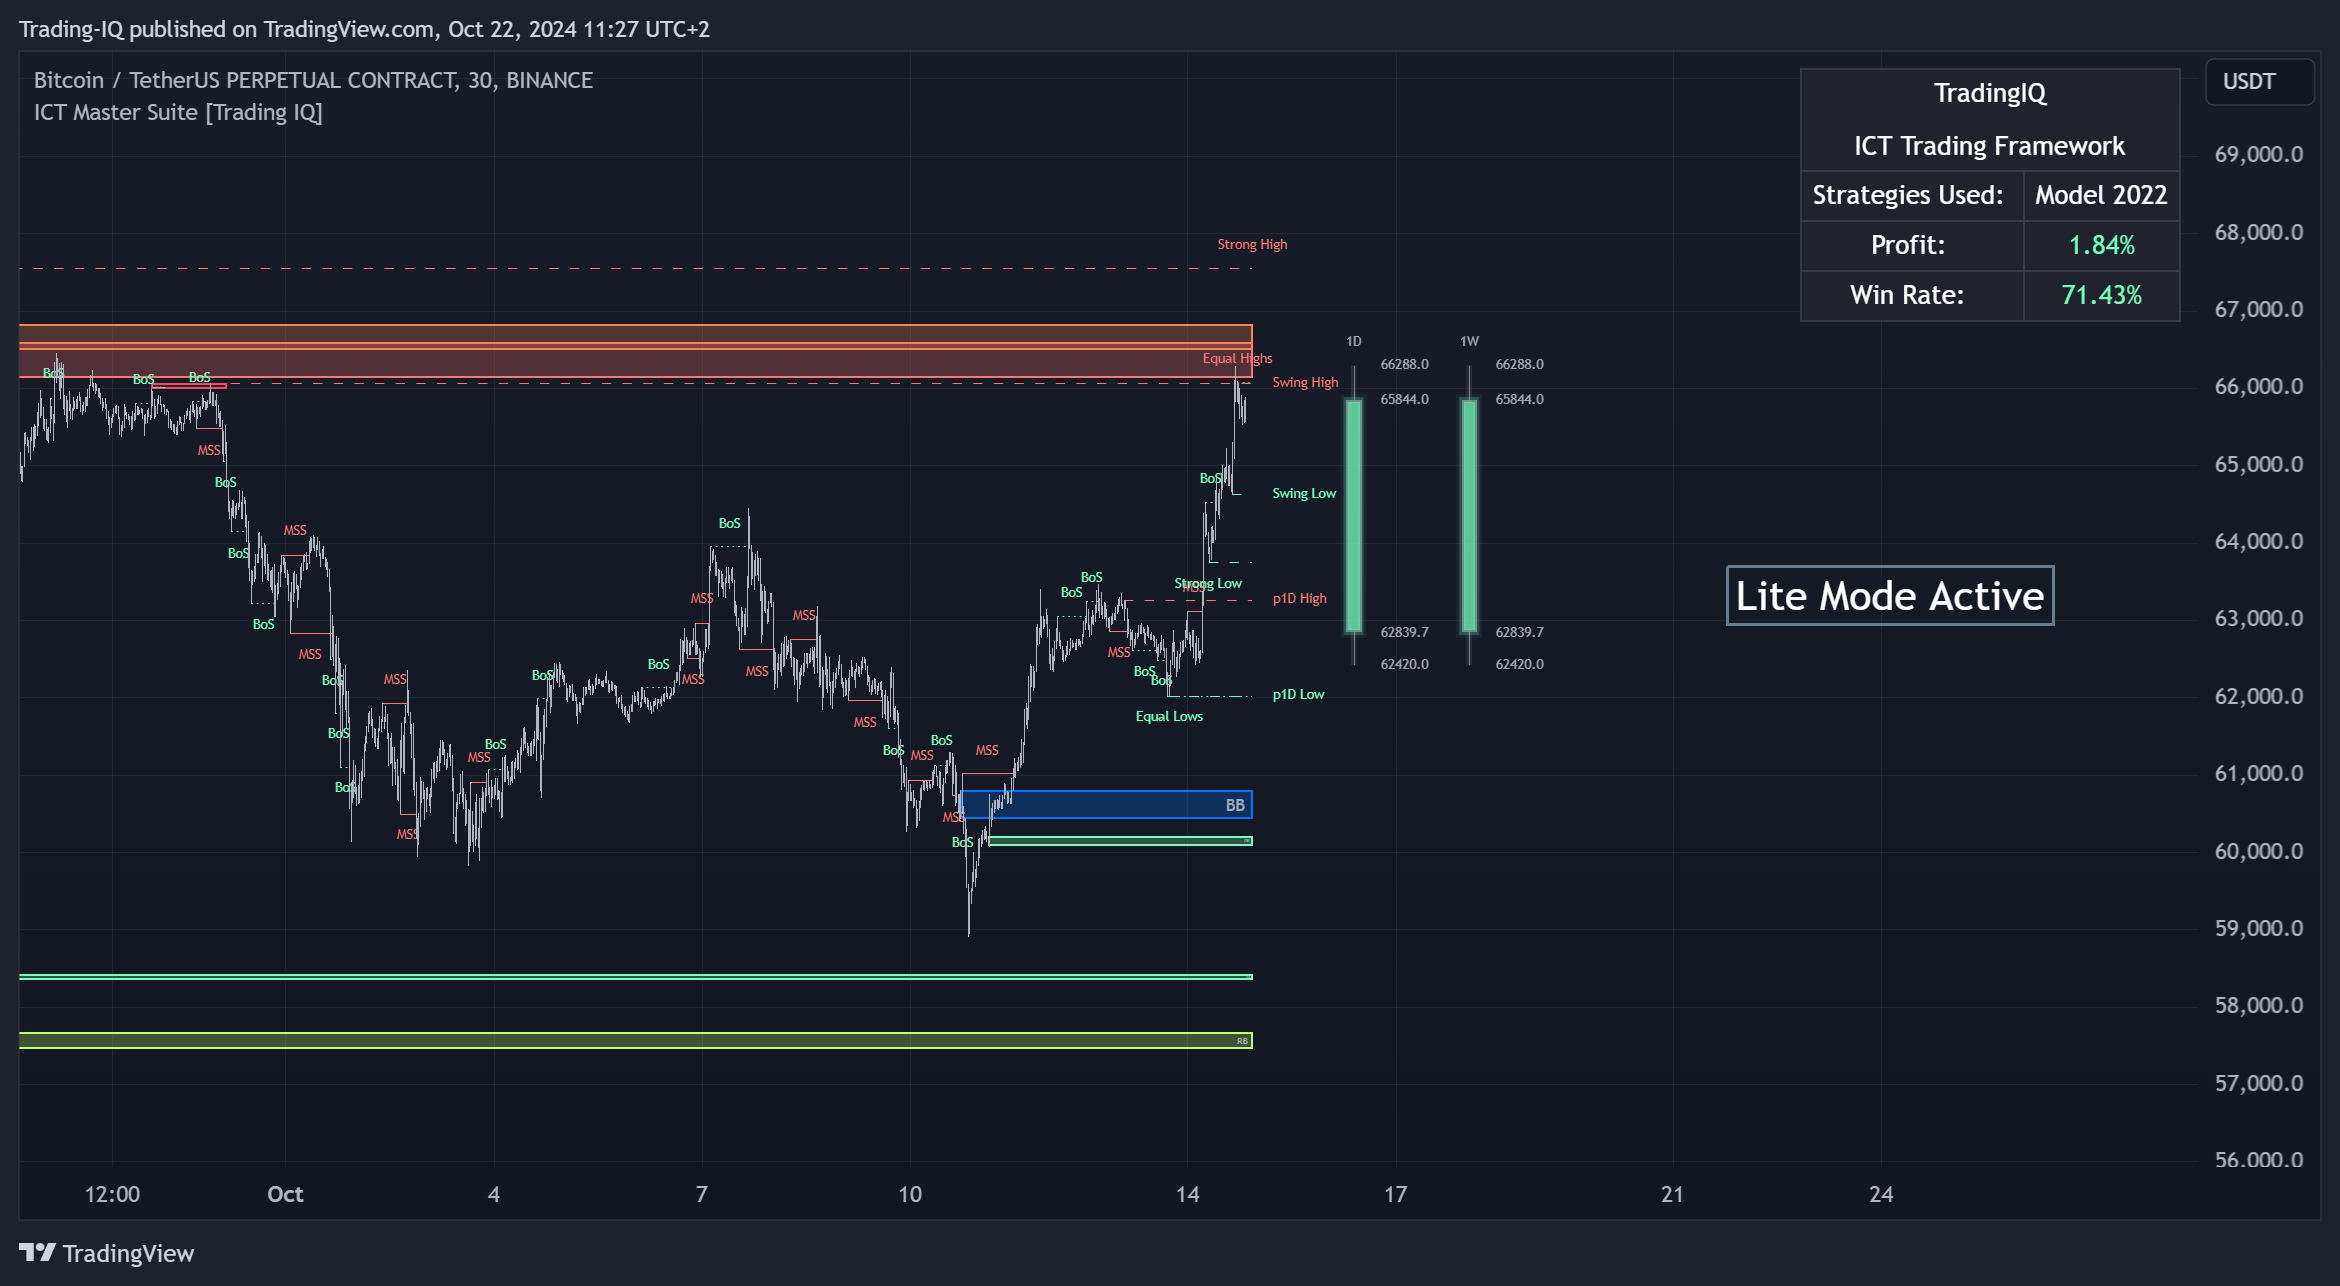This screenshot has width=2340, height=1286.
Task: Click the Profit value 1.84%
Action: (x=2101, y=245)
